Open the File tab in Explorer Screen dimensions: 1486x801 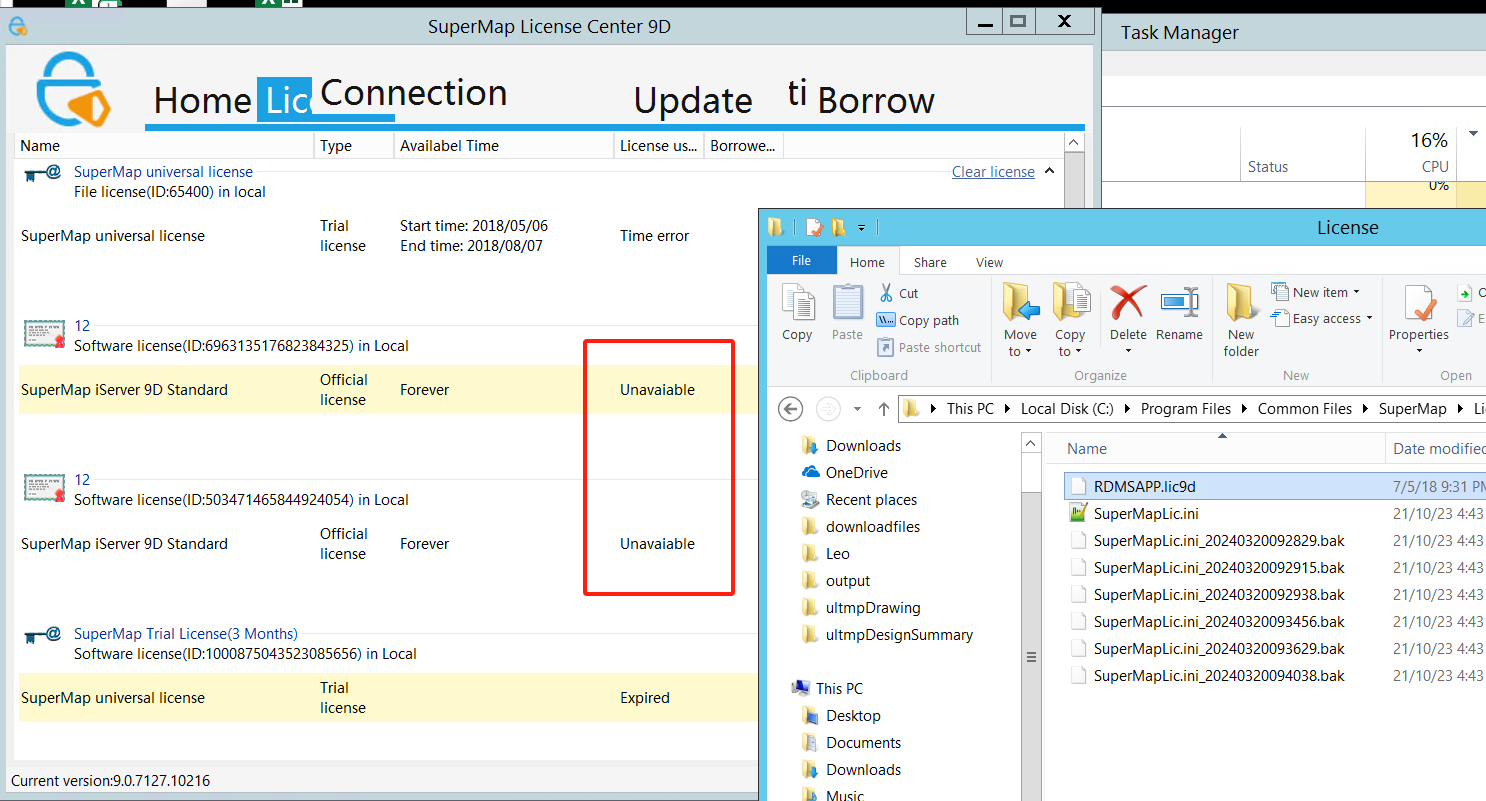[x=801, y=261]
